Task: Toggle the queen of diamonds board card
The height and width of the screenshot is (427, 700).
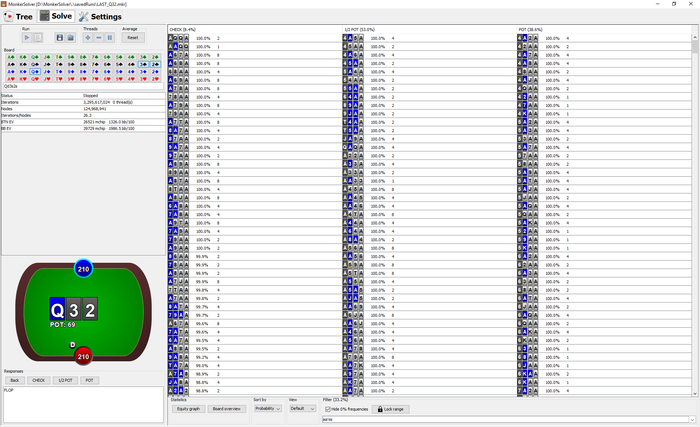Action: [x=35, y=71]
